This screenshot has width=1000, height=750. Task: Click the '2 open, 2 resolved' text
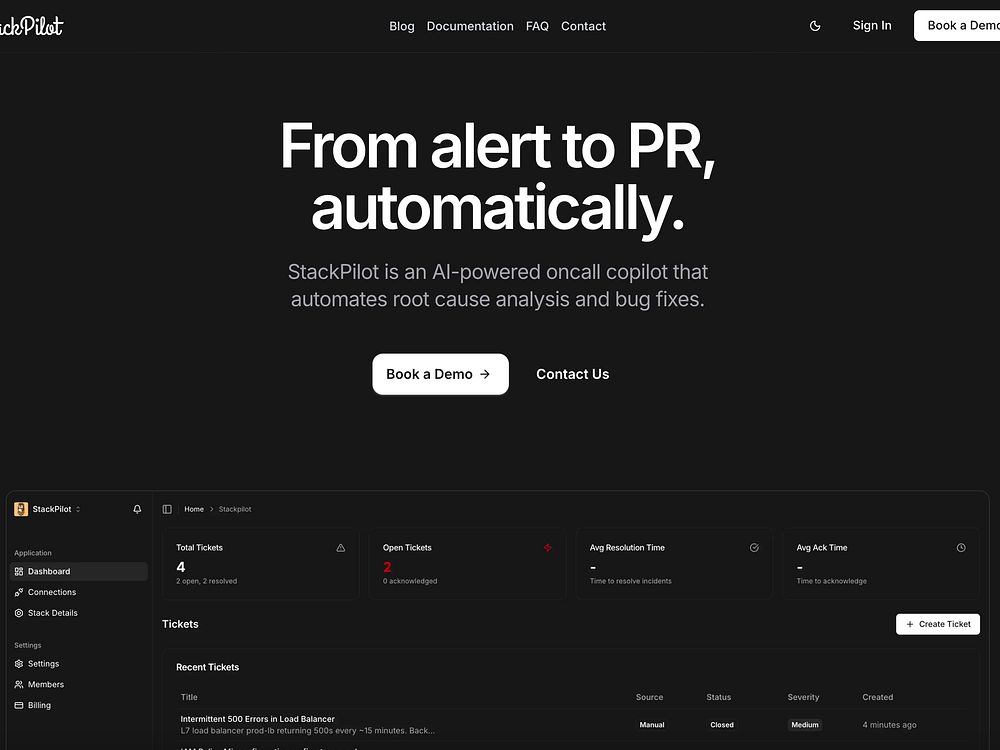coord(207,581)
